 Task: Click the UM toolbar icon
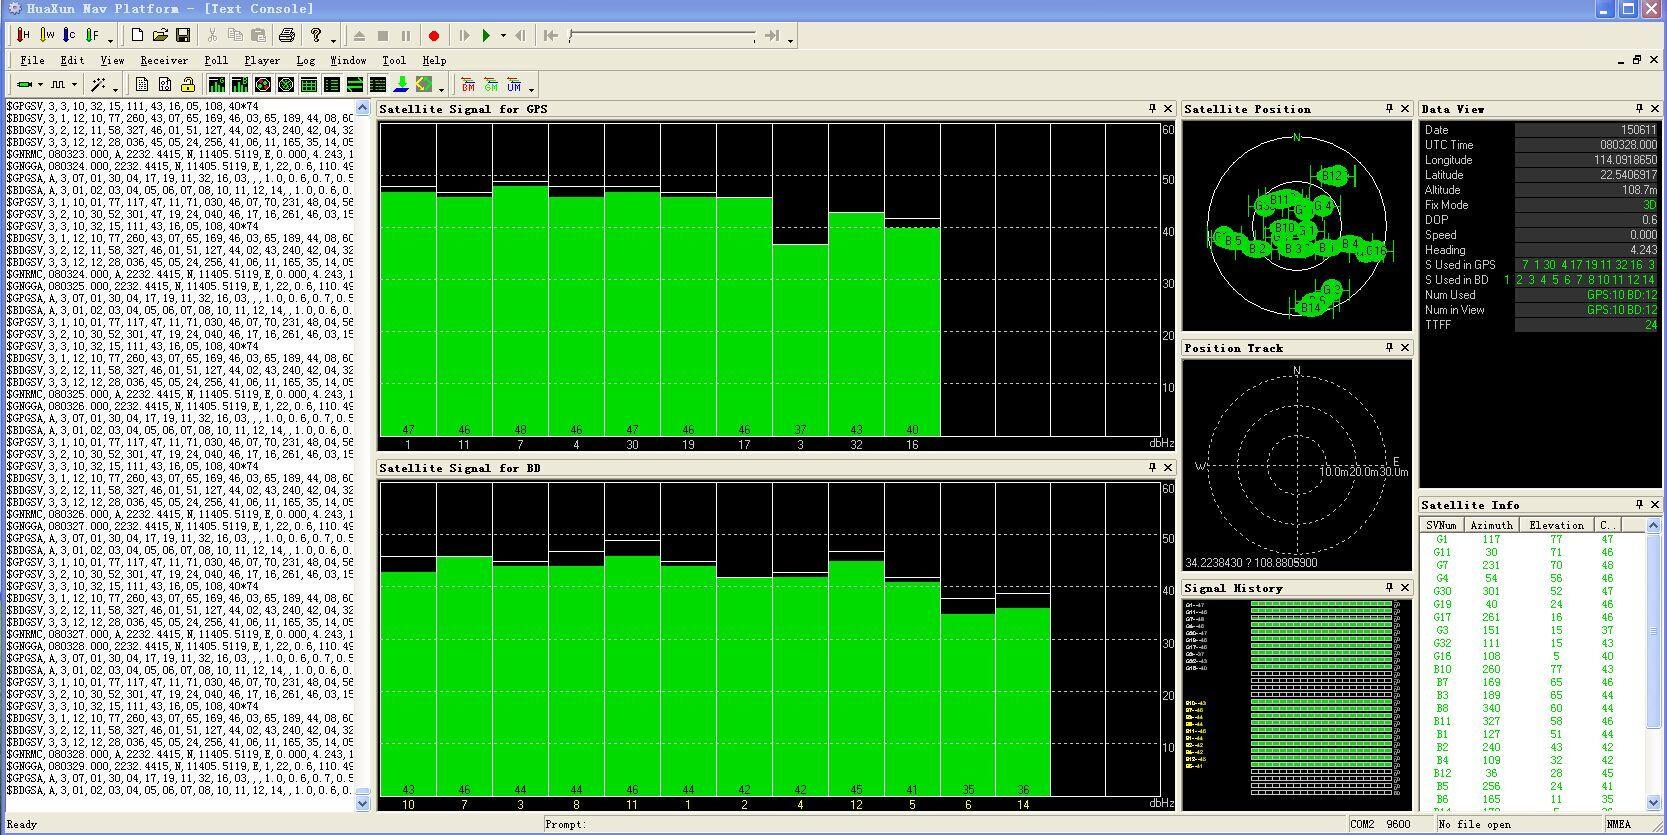tap(514, 85)
